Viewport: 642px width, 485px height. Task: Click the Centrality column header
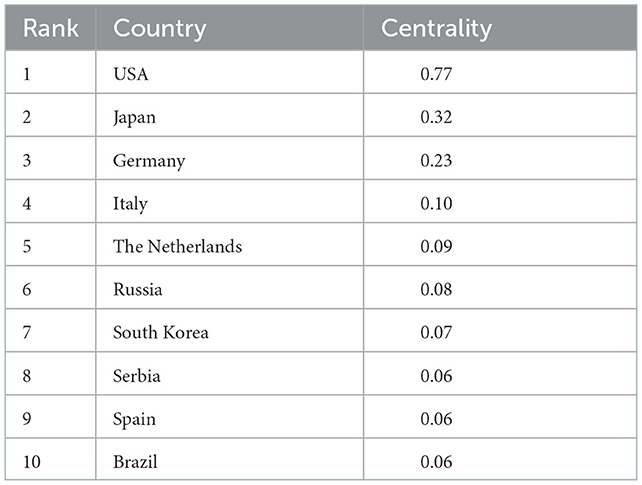[436, 29]
